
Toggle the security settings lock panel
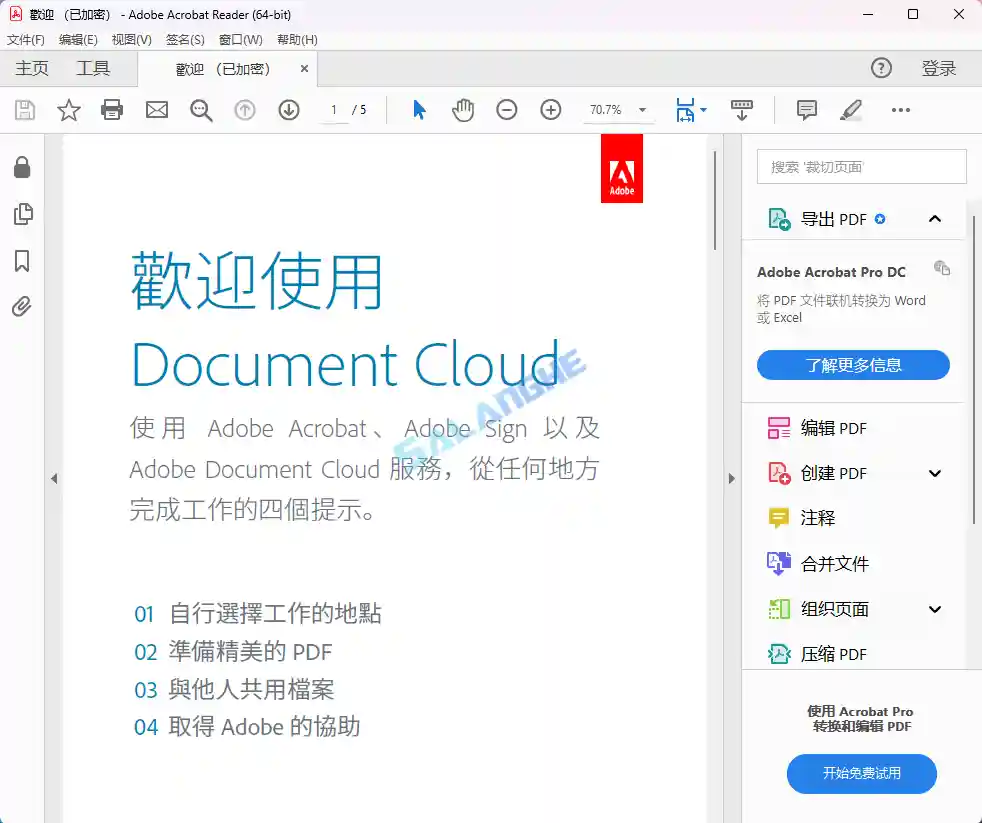(x=22, y=168)
